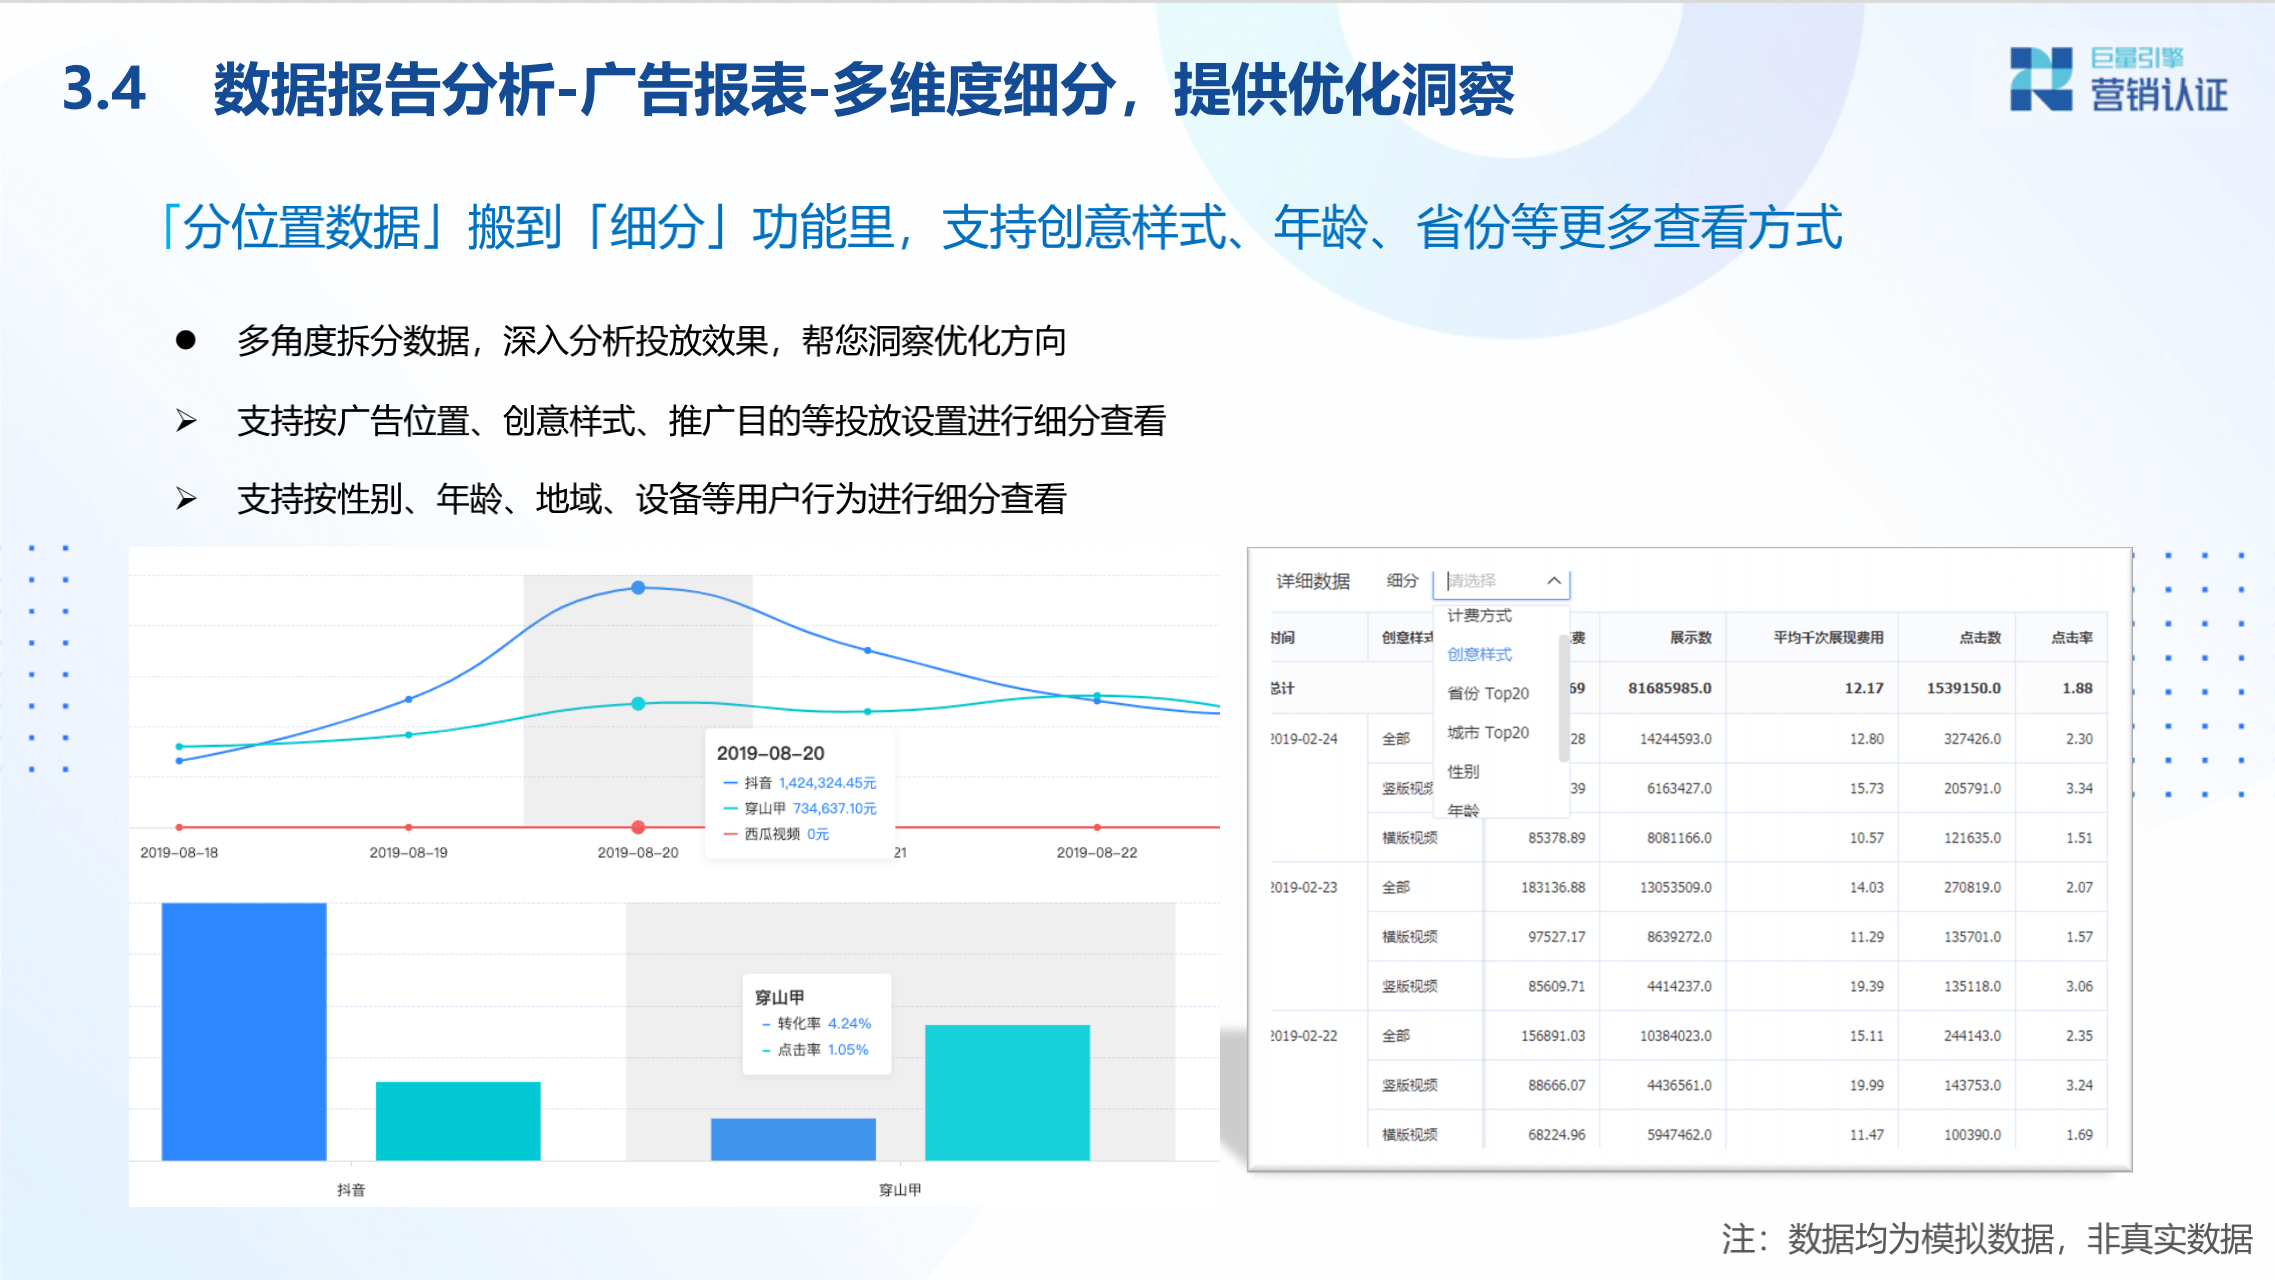Viewport: 2275px width, 1280px height.
Task: Click tooltip entry 穿山甲 734,637.10元
Action: point(799,808)
